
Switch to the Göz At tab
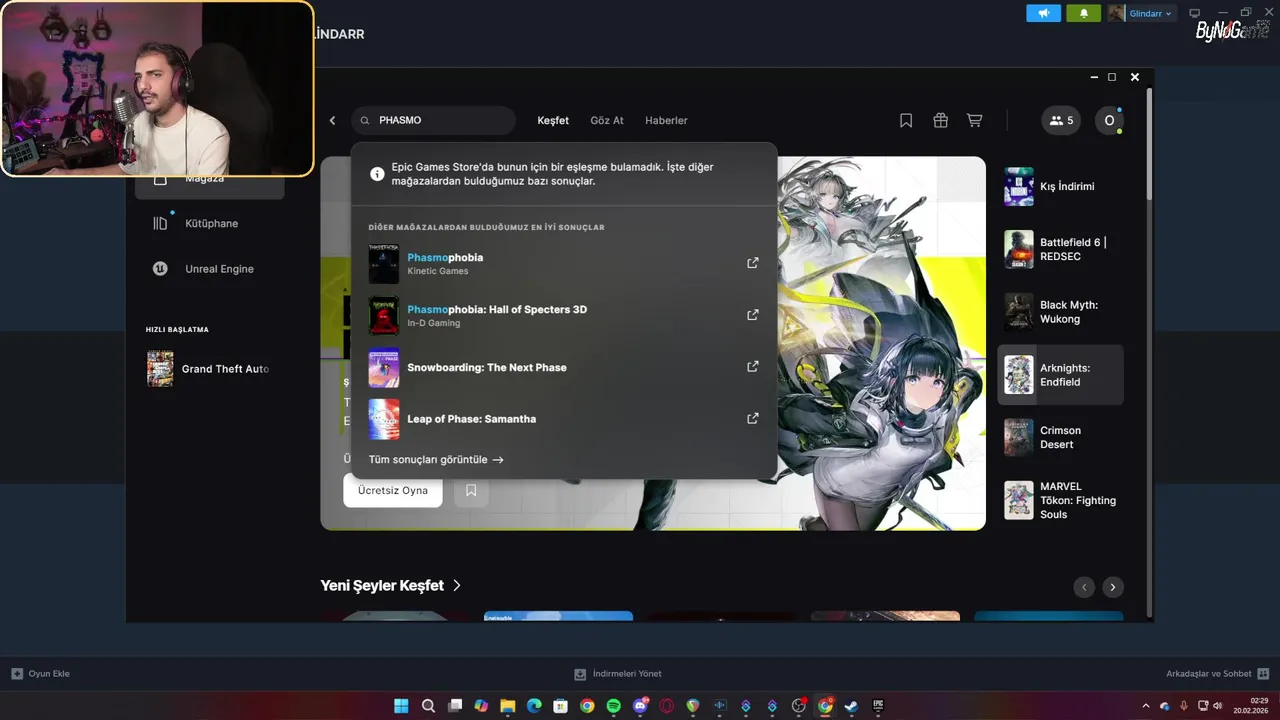click(607, 120)
